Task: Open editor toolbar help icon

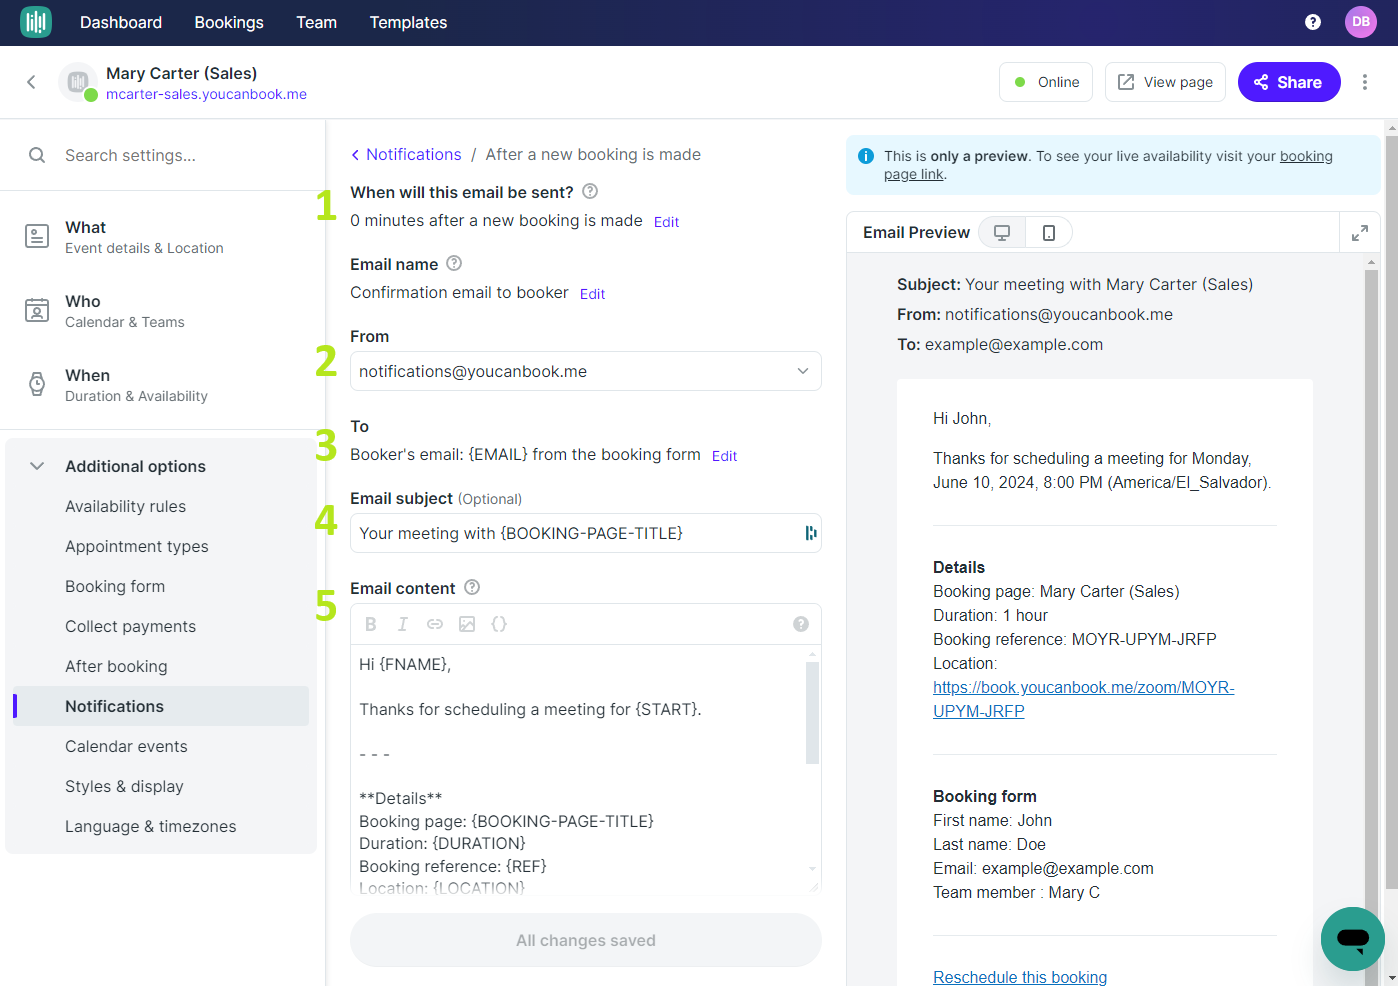Action: click(801, 624)
